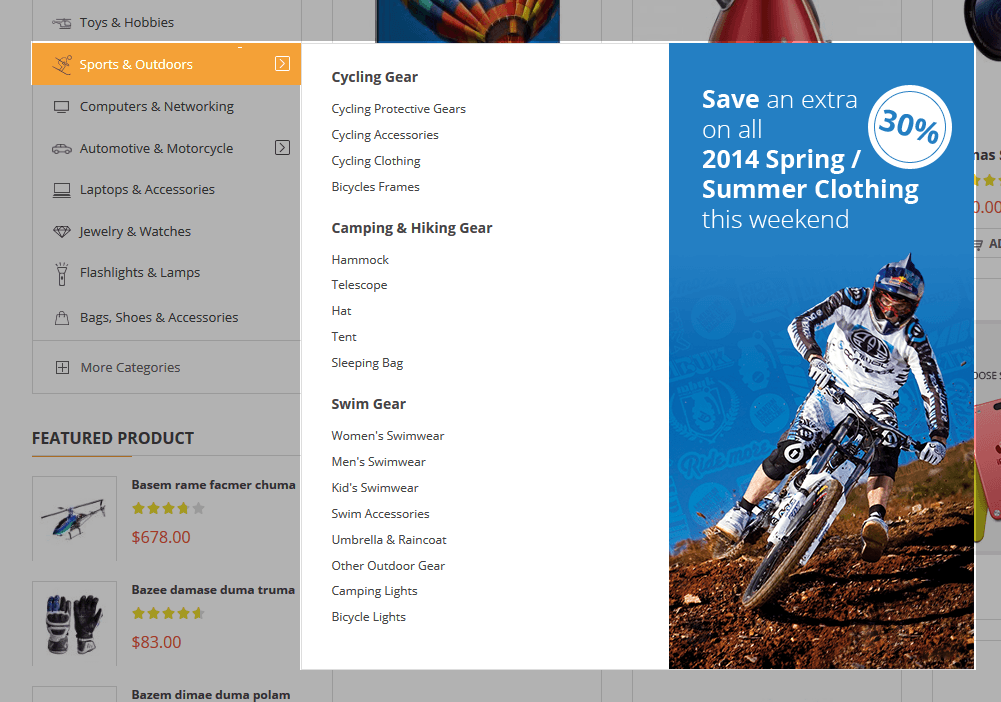Browse Kid's Swimwear
This screenshot has width=1001, height=702.
[375, 488]
